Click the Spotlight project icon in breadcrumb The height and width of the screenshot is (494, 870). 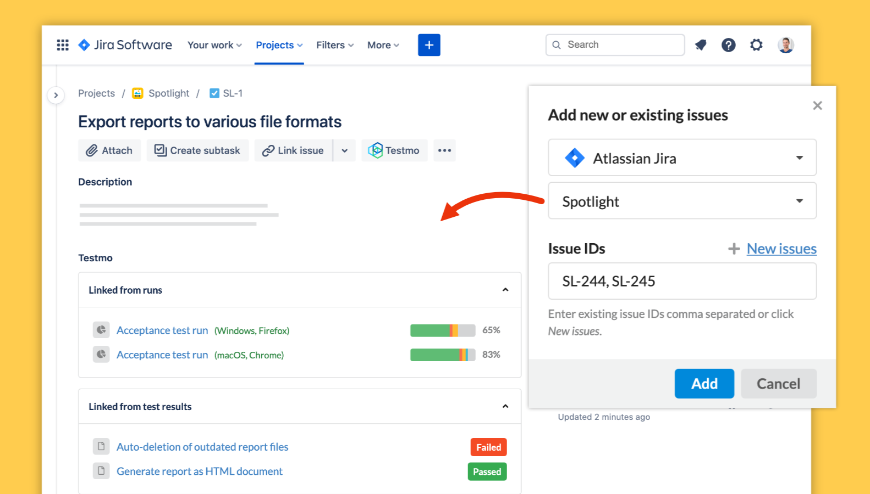click(x=138, y=93)
